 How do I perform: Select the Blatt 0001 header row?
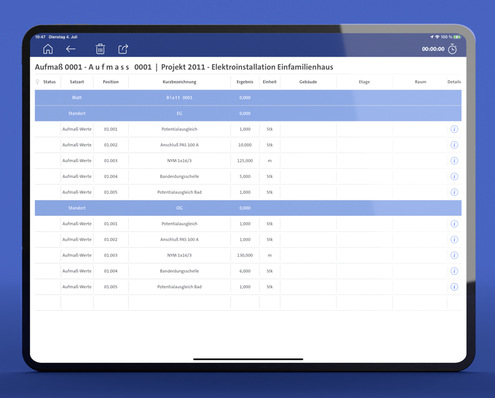point(248,98)
